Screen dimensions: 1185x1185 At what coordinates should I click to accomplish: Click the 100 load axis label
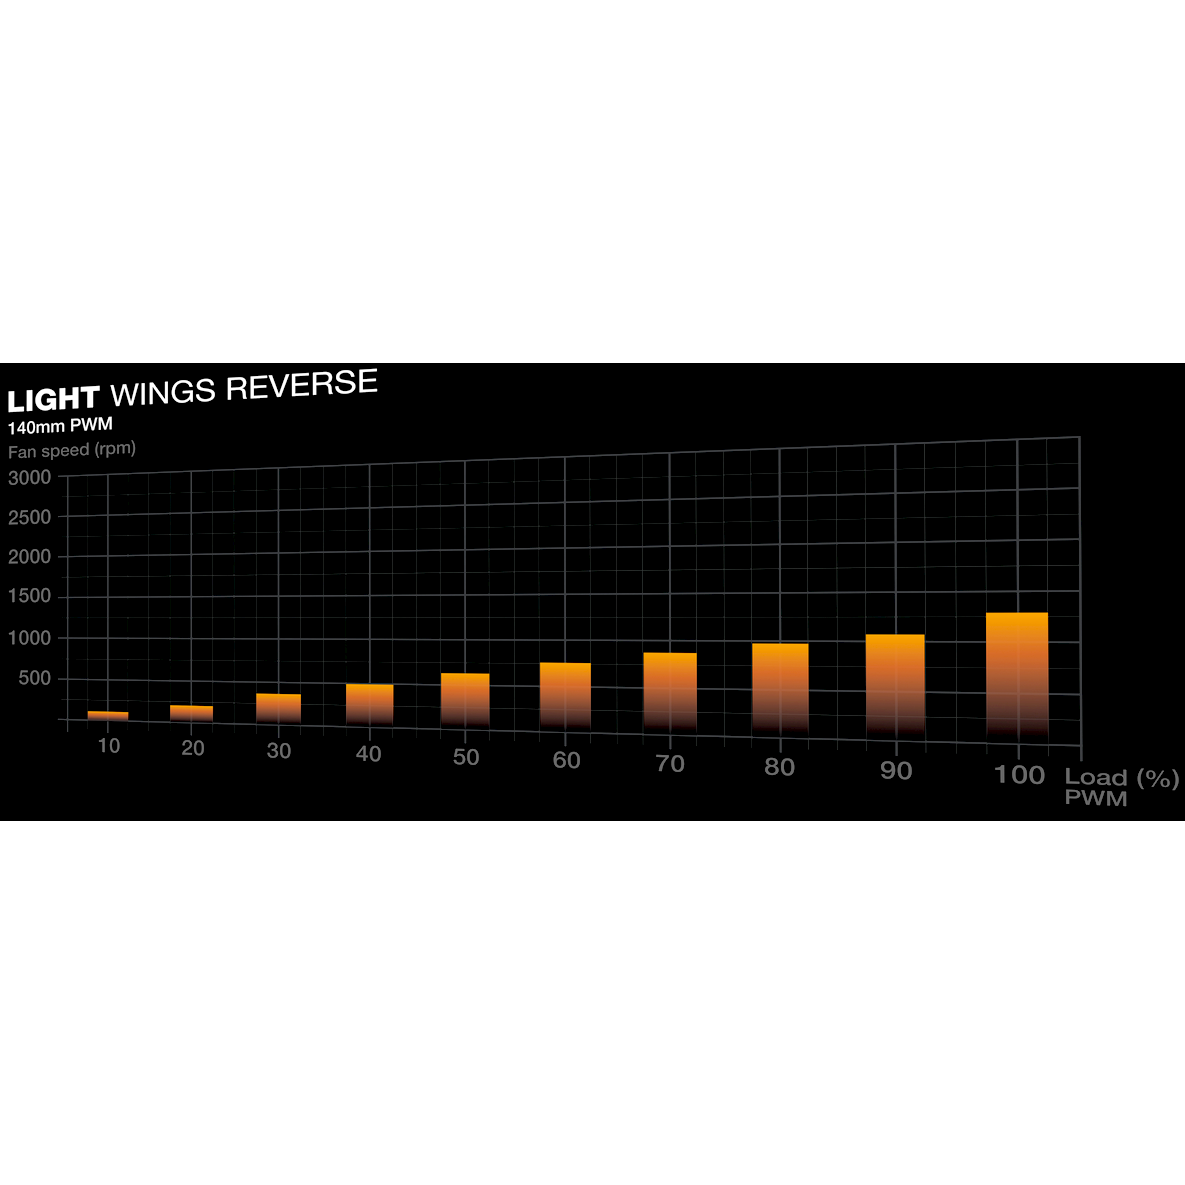click(1019, 775)
